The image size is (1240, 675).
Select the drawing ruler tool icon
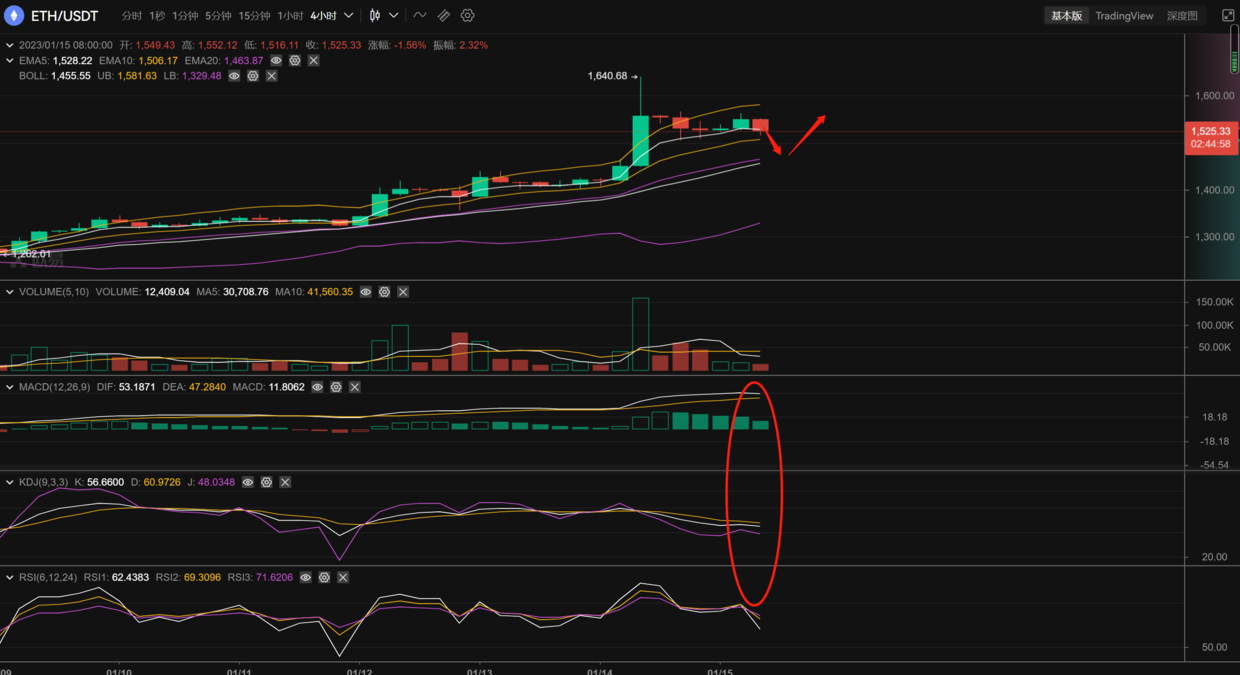[x=444, y=16]
